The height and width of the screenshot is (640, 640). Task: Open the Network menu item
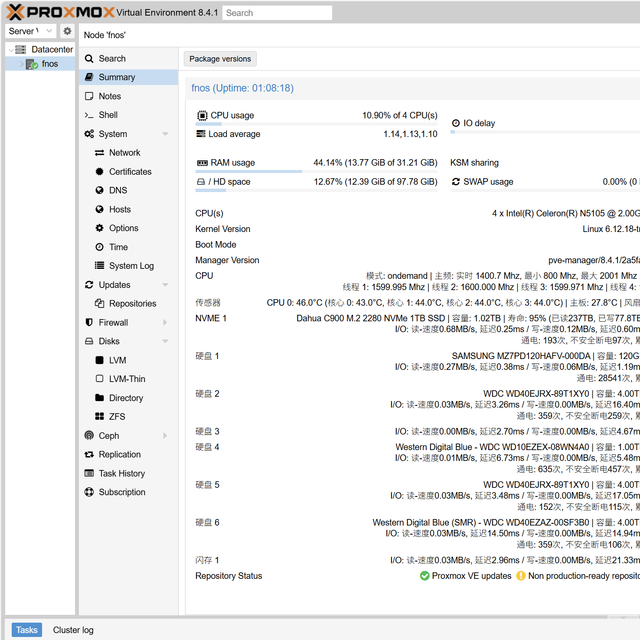129,153
